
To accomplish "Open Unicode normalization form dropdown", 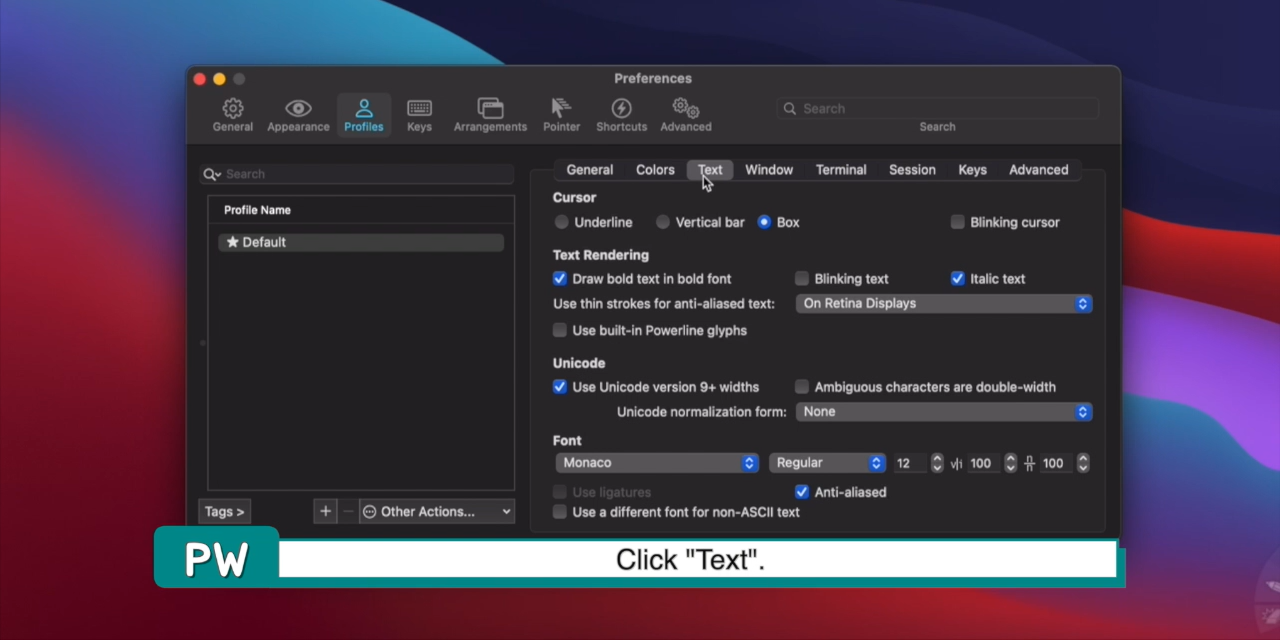I will click(944, 412).
